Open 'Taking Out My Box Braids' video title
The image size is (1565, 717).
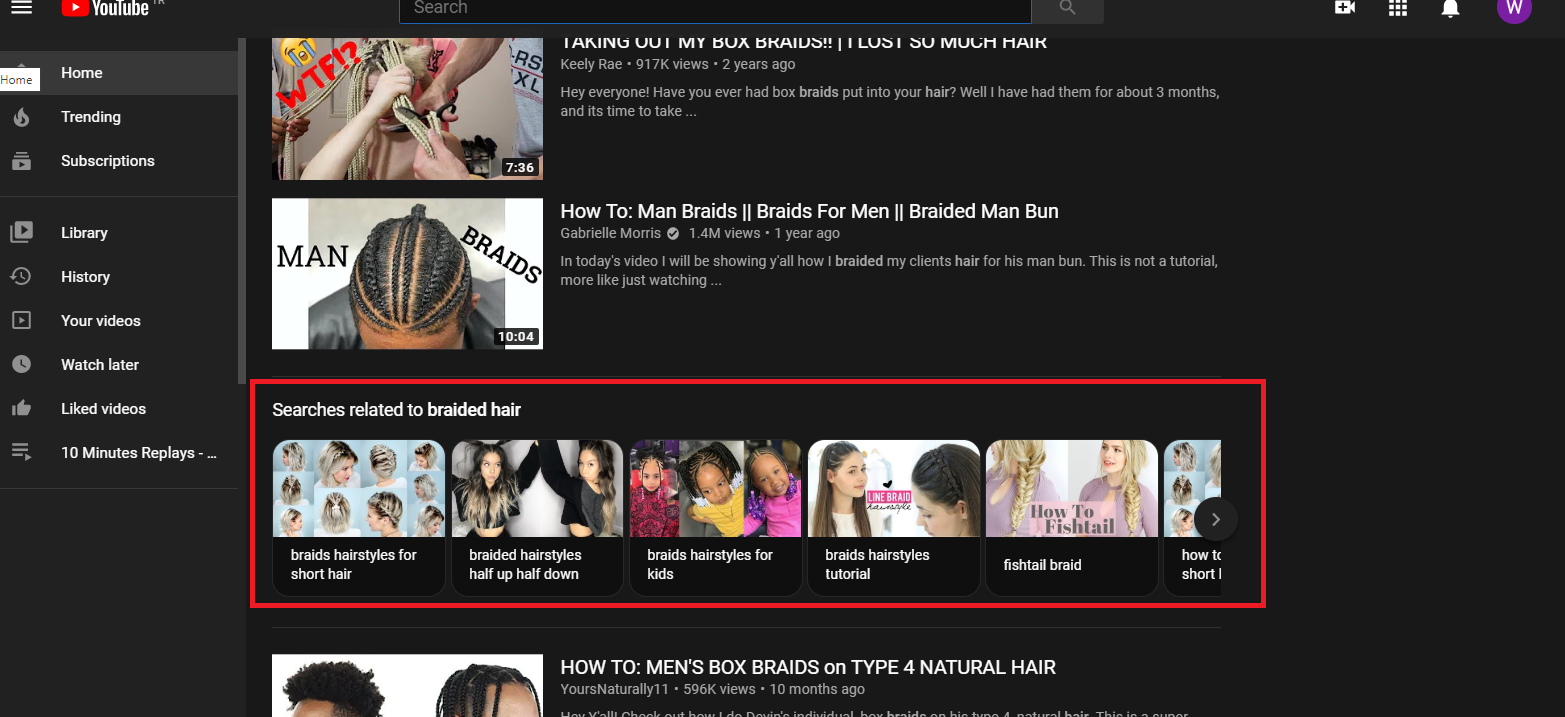803,42
